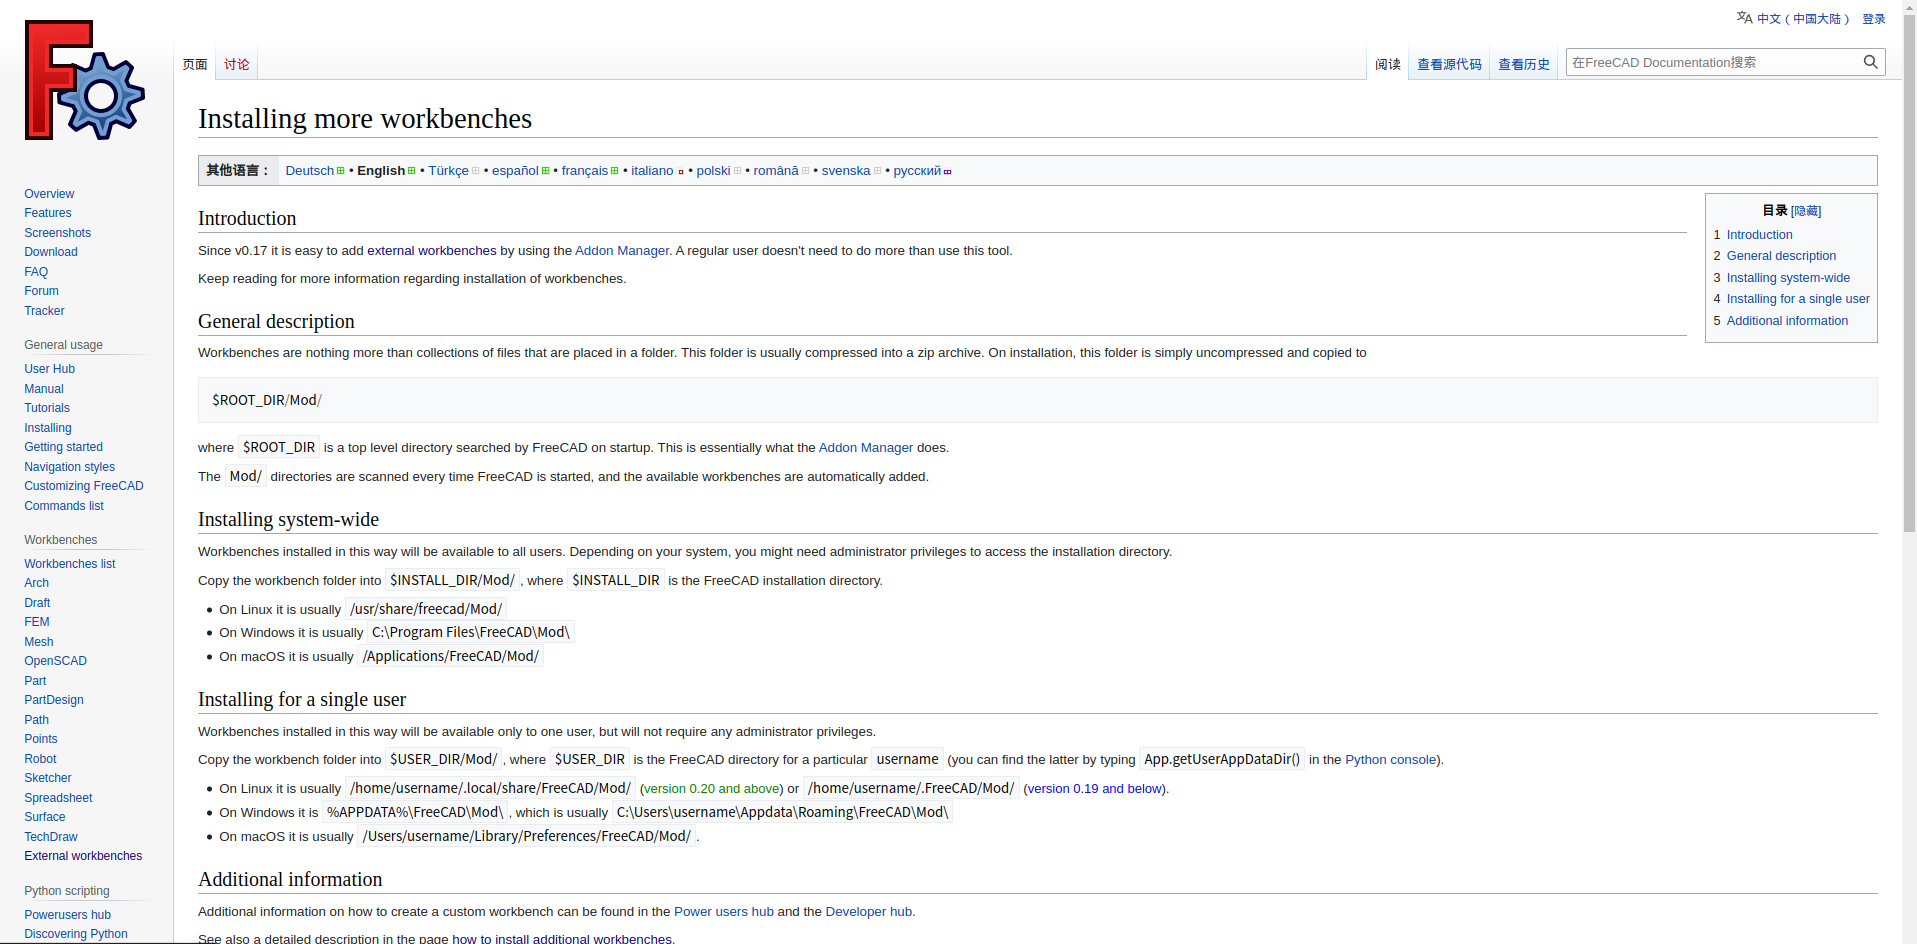Open the Python console link

point(1390,760)
